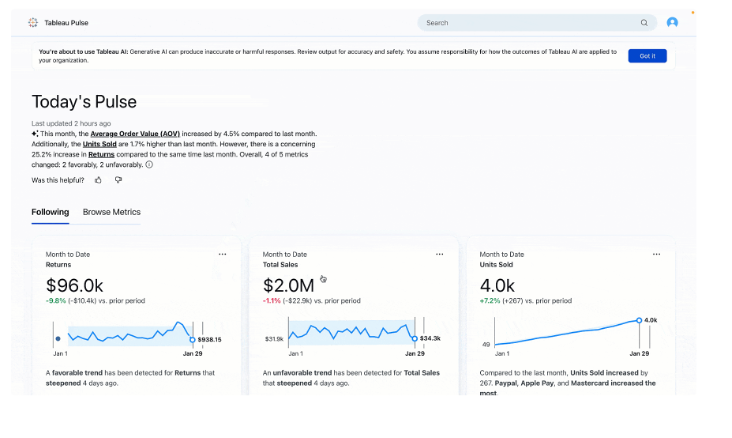The image size is (732, 438).
Task: Give thumbs up on the summary
Action: (x=98, y=180)
